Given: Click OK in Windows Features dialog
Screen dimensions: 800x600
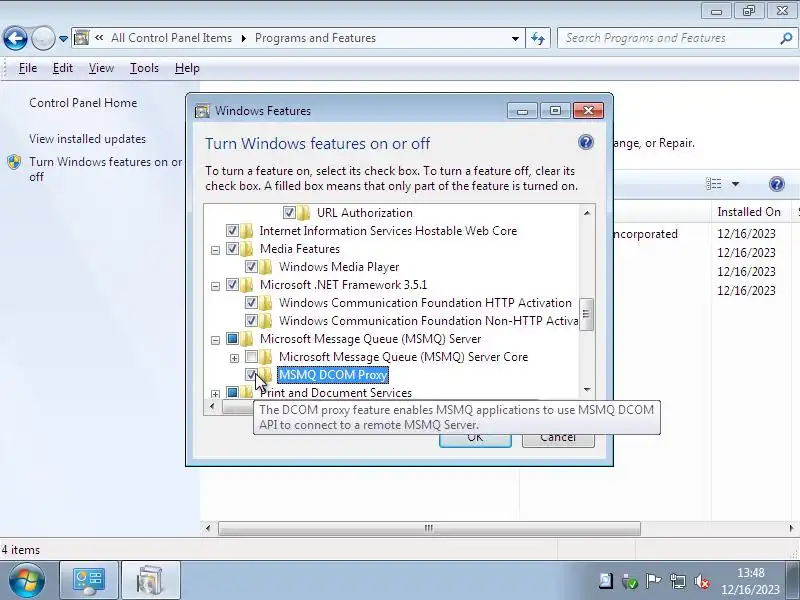Looking at the screenshot, I should (x=475, y=438).
